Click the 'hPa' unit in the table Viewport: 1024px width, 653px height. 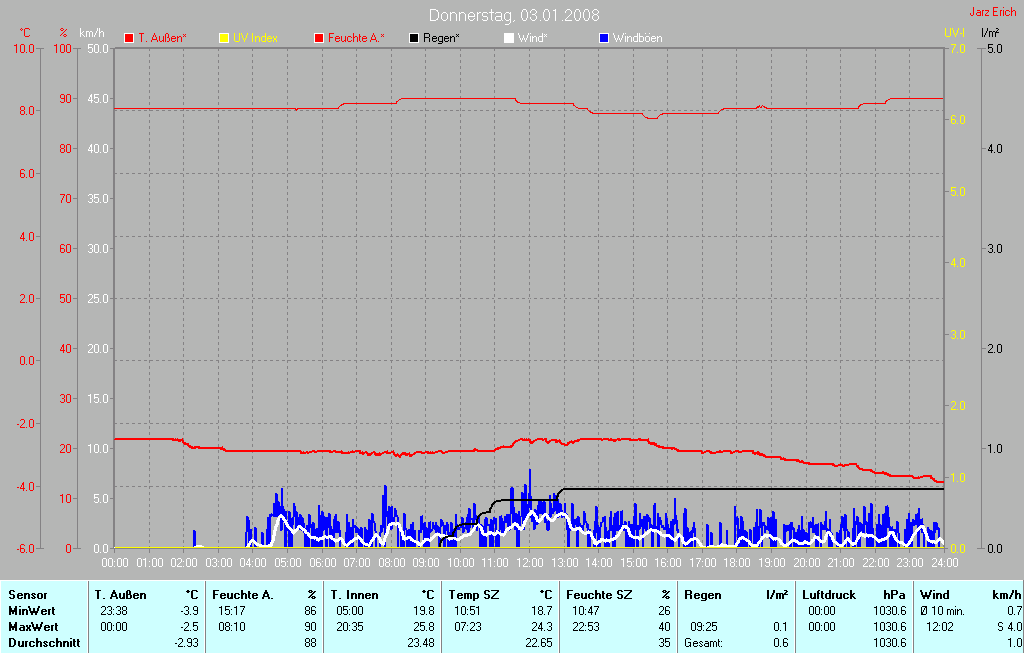pyautogui.click(x=894, y=595)
